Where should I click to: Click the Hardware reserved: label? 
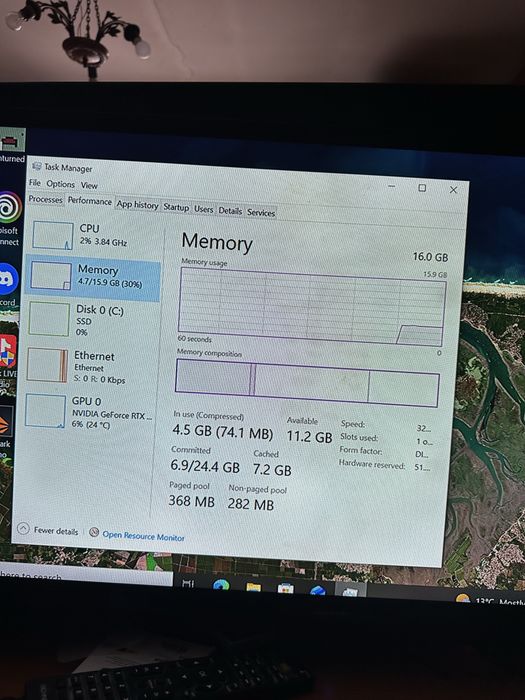(372, 464)
